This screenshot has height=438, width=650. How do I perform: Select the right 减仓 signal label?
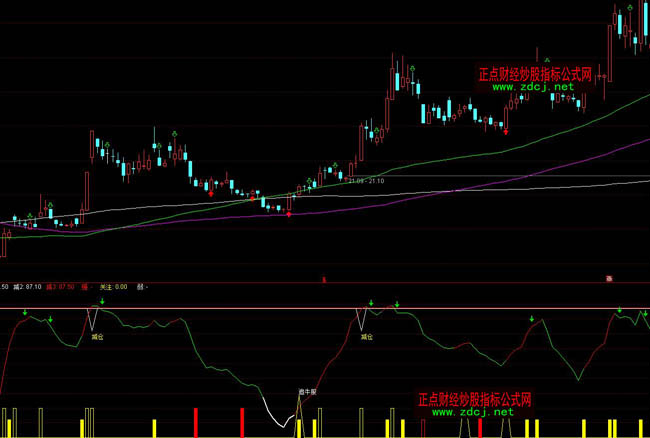[367, 338]
